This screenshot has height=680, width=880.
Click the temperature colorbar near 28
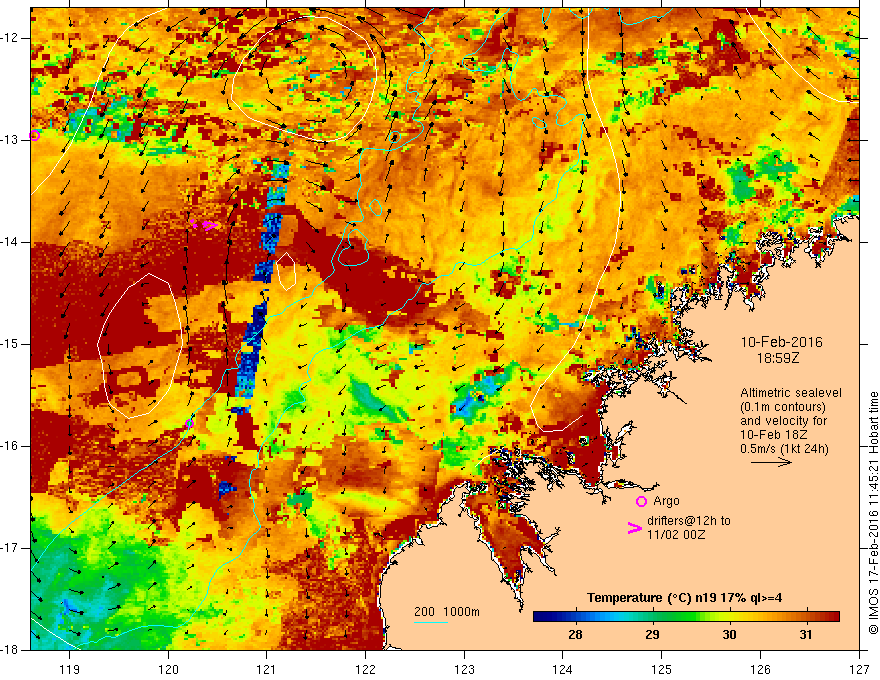[x=575, y=617]
